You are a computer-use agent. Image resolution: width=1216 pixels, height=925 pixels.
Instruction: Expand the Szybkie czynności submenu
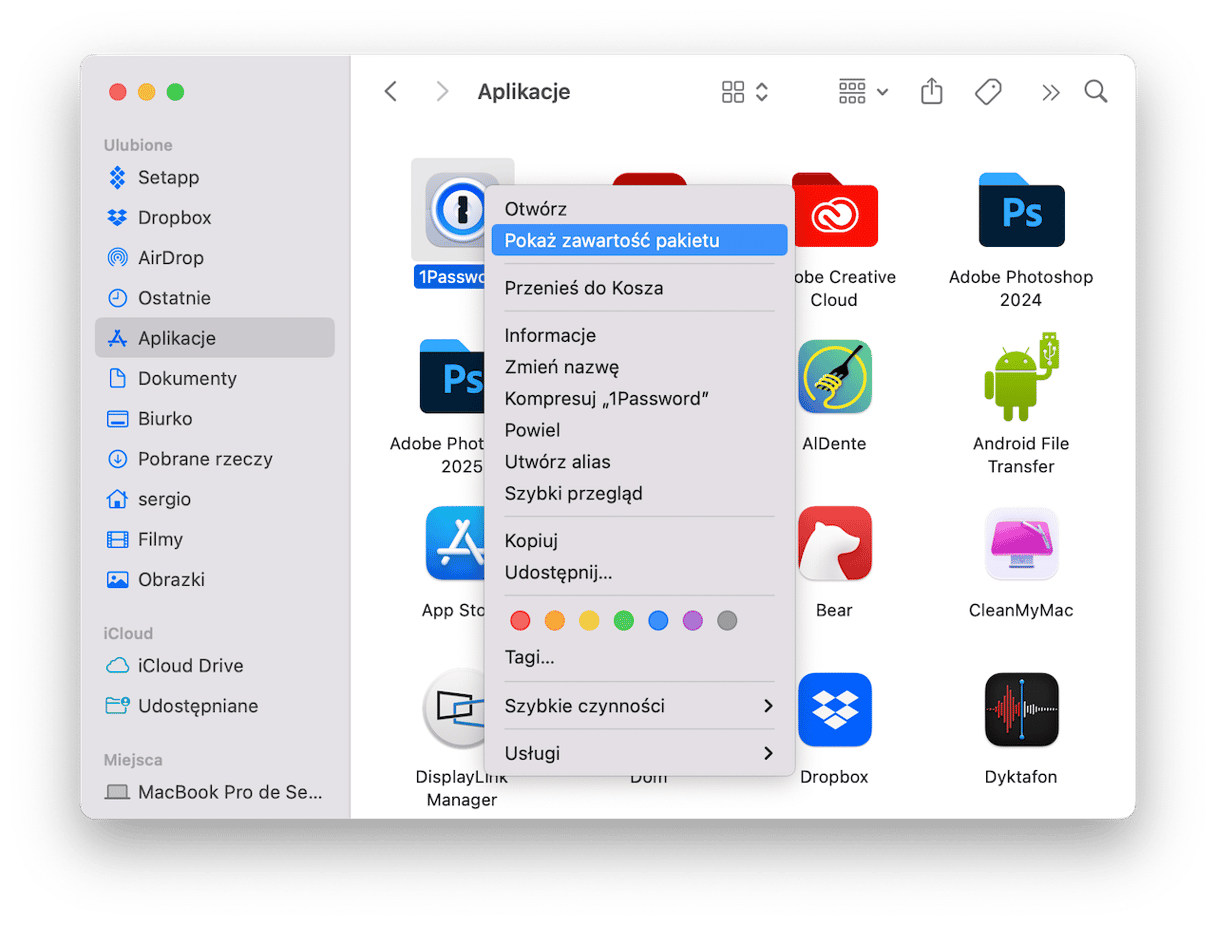(639, 706)
